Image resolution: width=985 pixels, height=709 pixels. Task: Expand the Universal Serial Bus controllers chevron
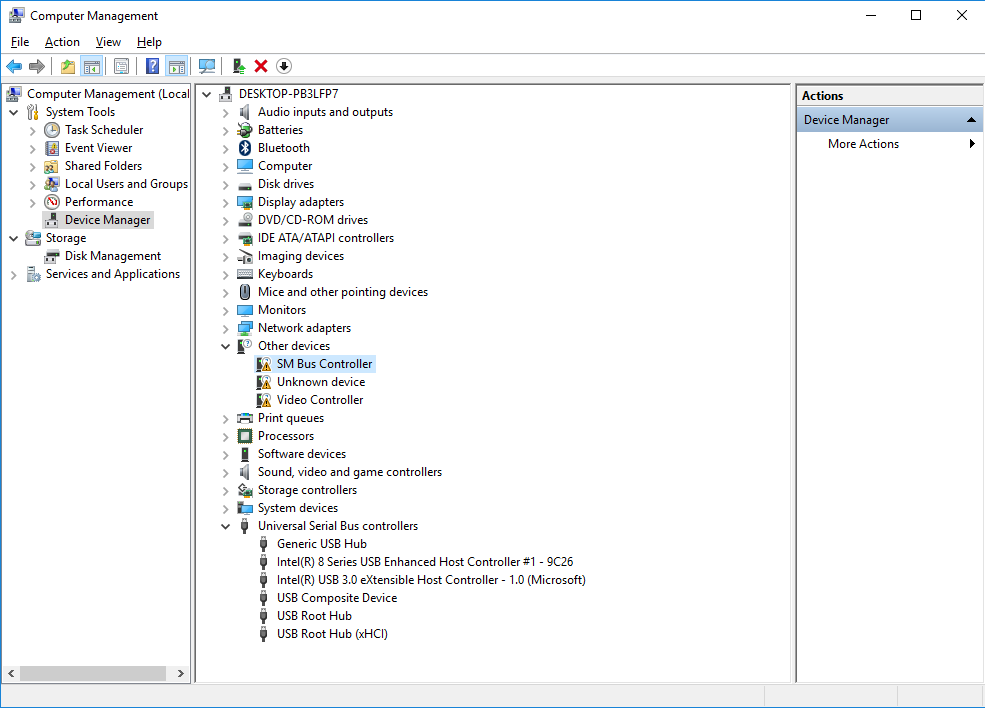(224, 525)
